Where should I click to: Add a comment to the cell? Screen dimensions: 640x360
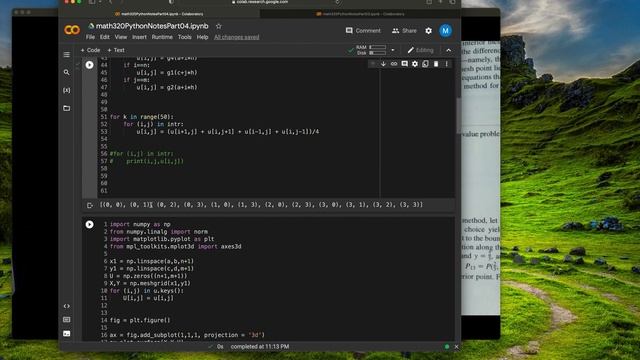click(x=404, y=64)
